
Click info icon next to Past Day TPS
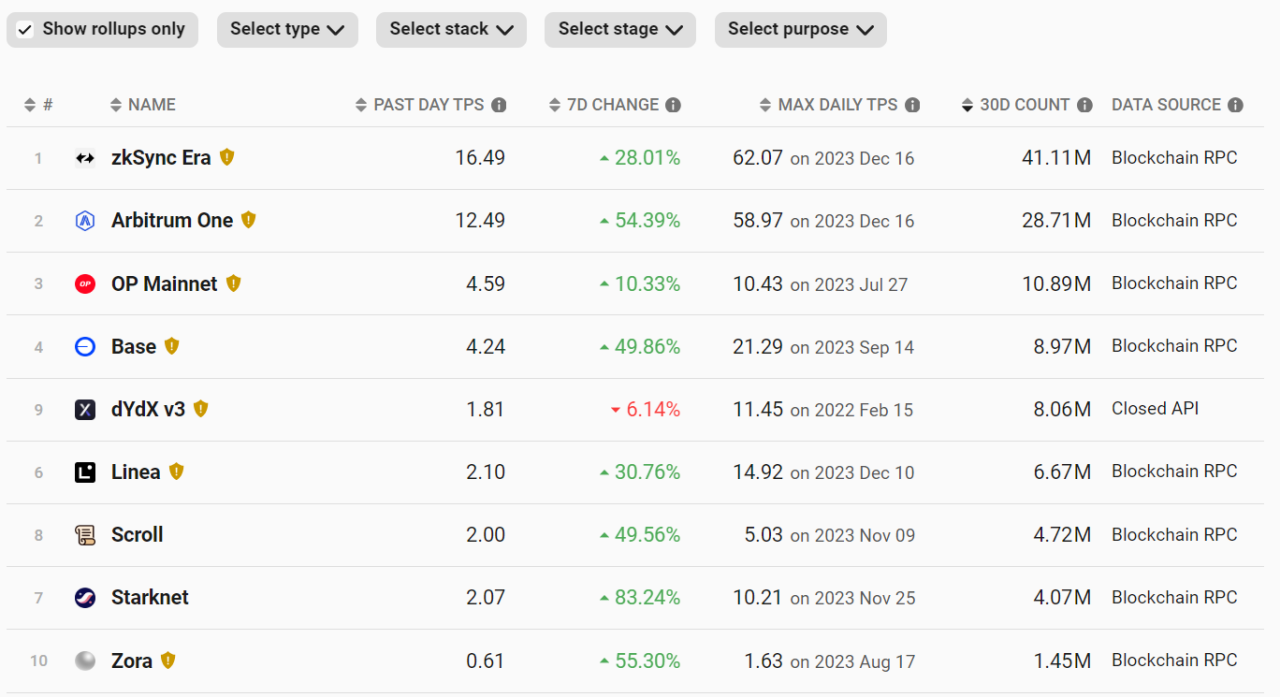pyautogui.click(x=499, y=105)
